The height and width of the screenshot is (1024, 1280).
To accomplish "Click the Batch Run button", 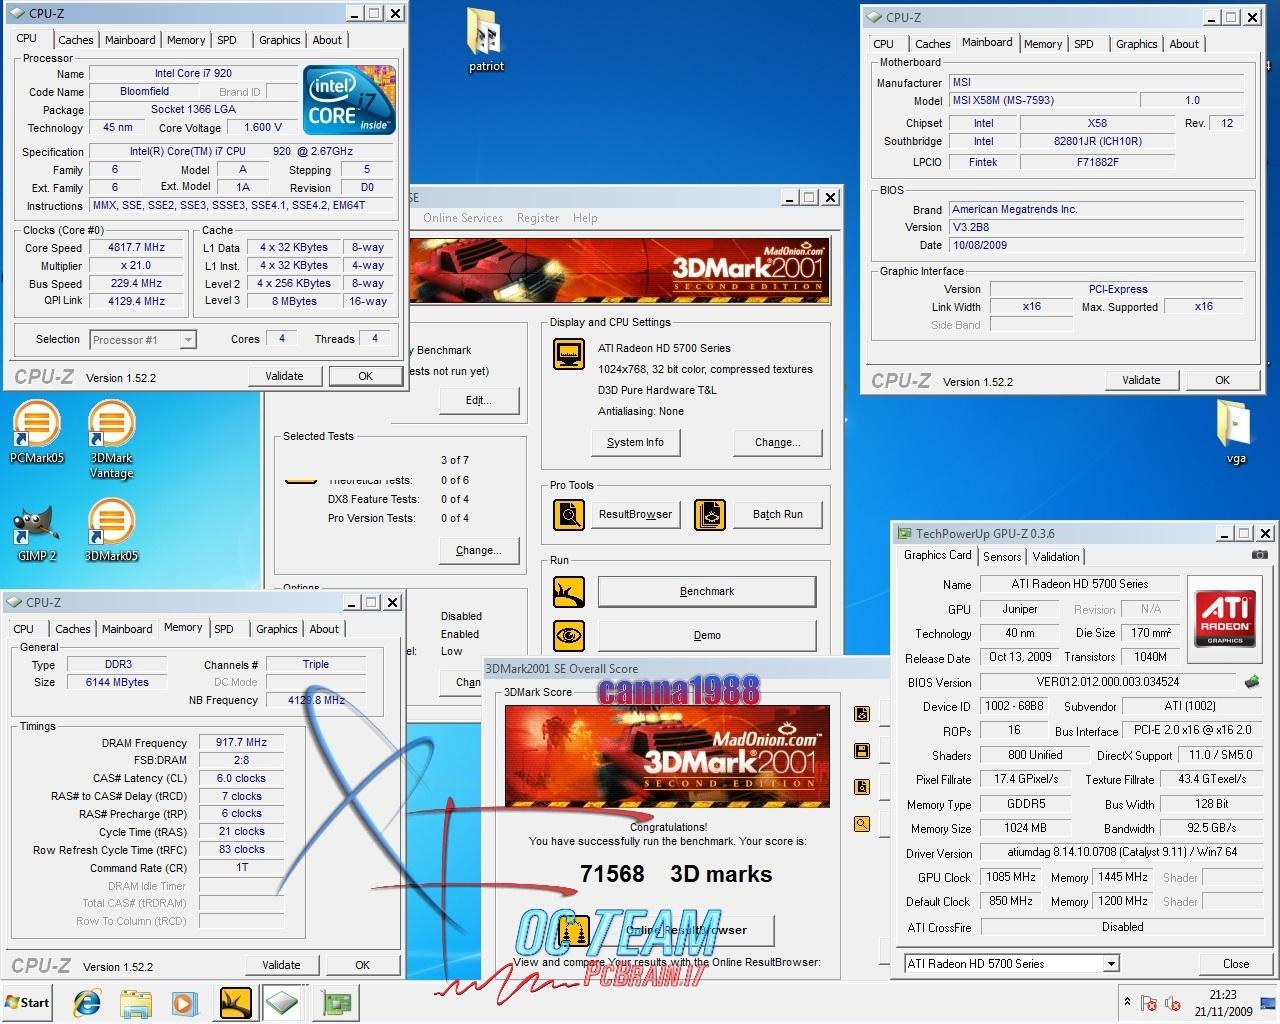I will click(778, 514).
